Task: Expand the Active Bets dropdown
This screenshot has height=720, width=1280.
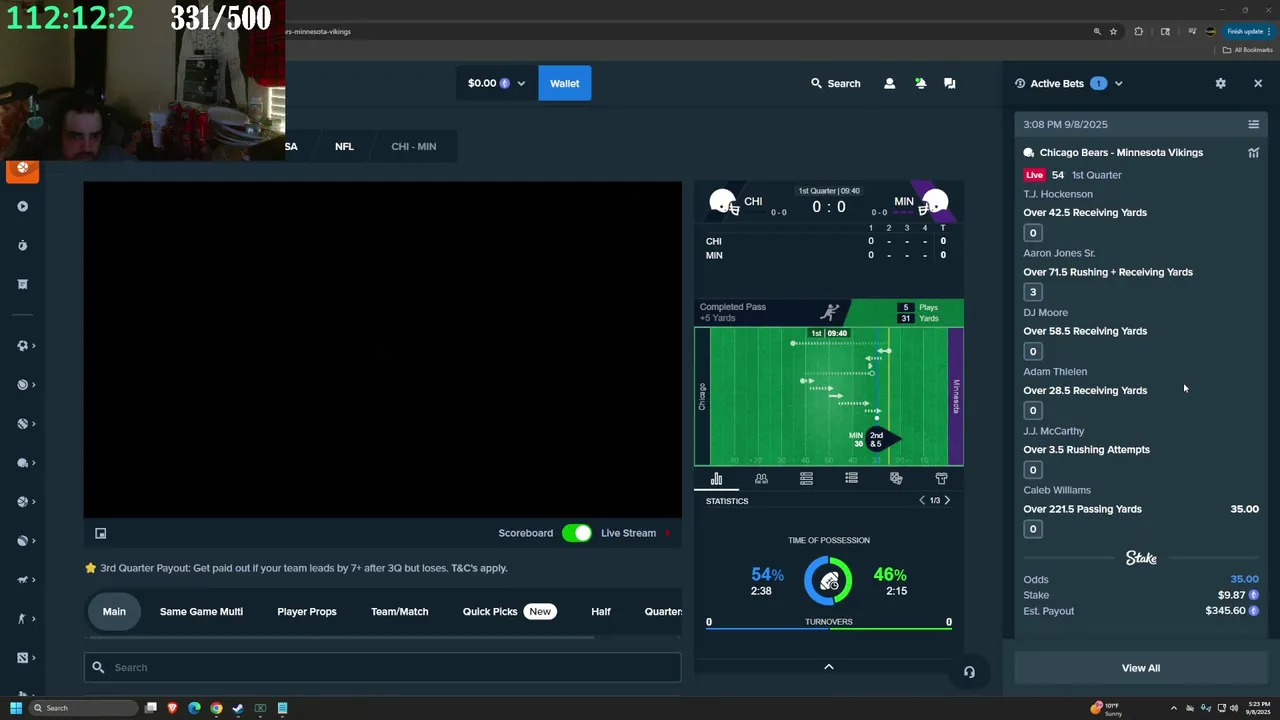Action: (x=1118, y=84)
